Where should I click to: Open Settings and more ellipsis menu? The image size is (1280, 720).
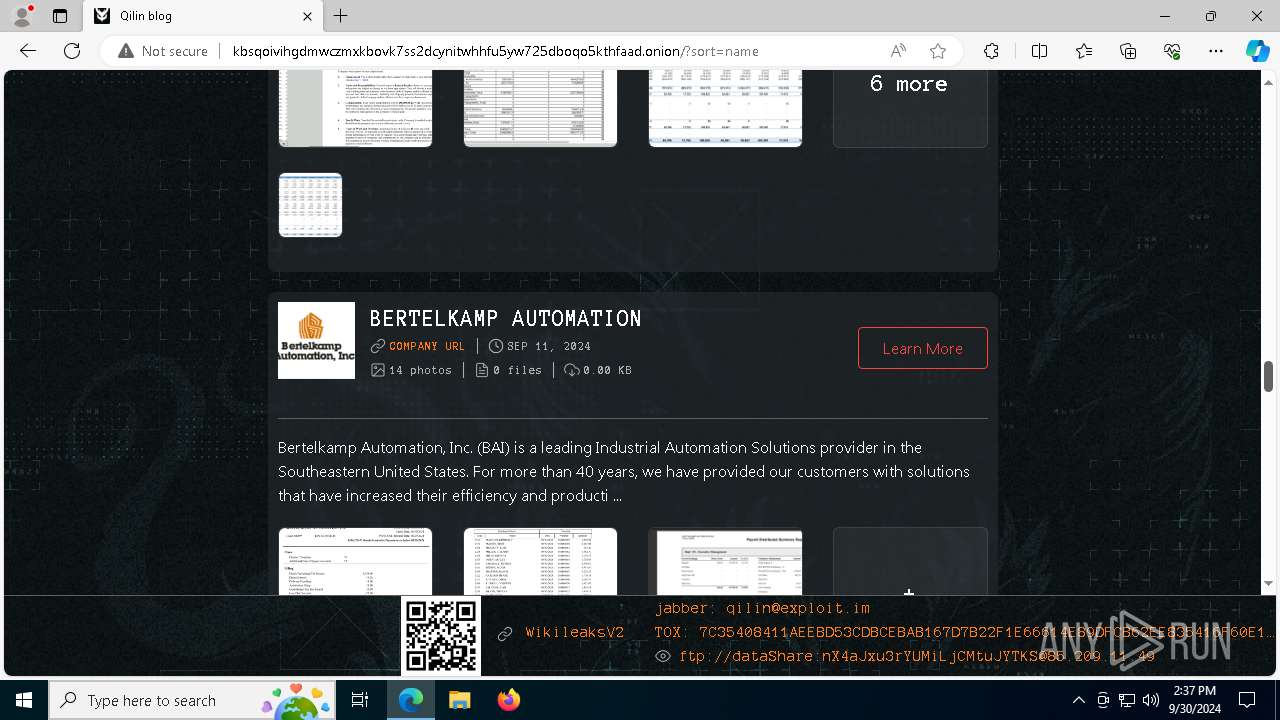click(1216, 51)
